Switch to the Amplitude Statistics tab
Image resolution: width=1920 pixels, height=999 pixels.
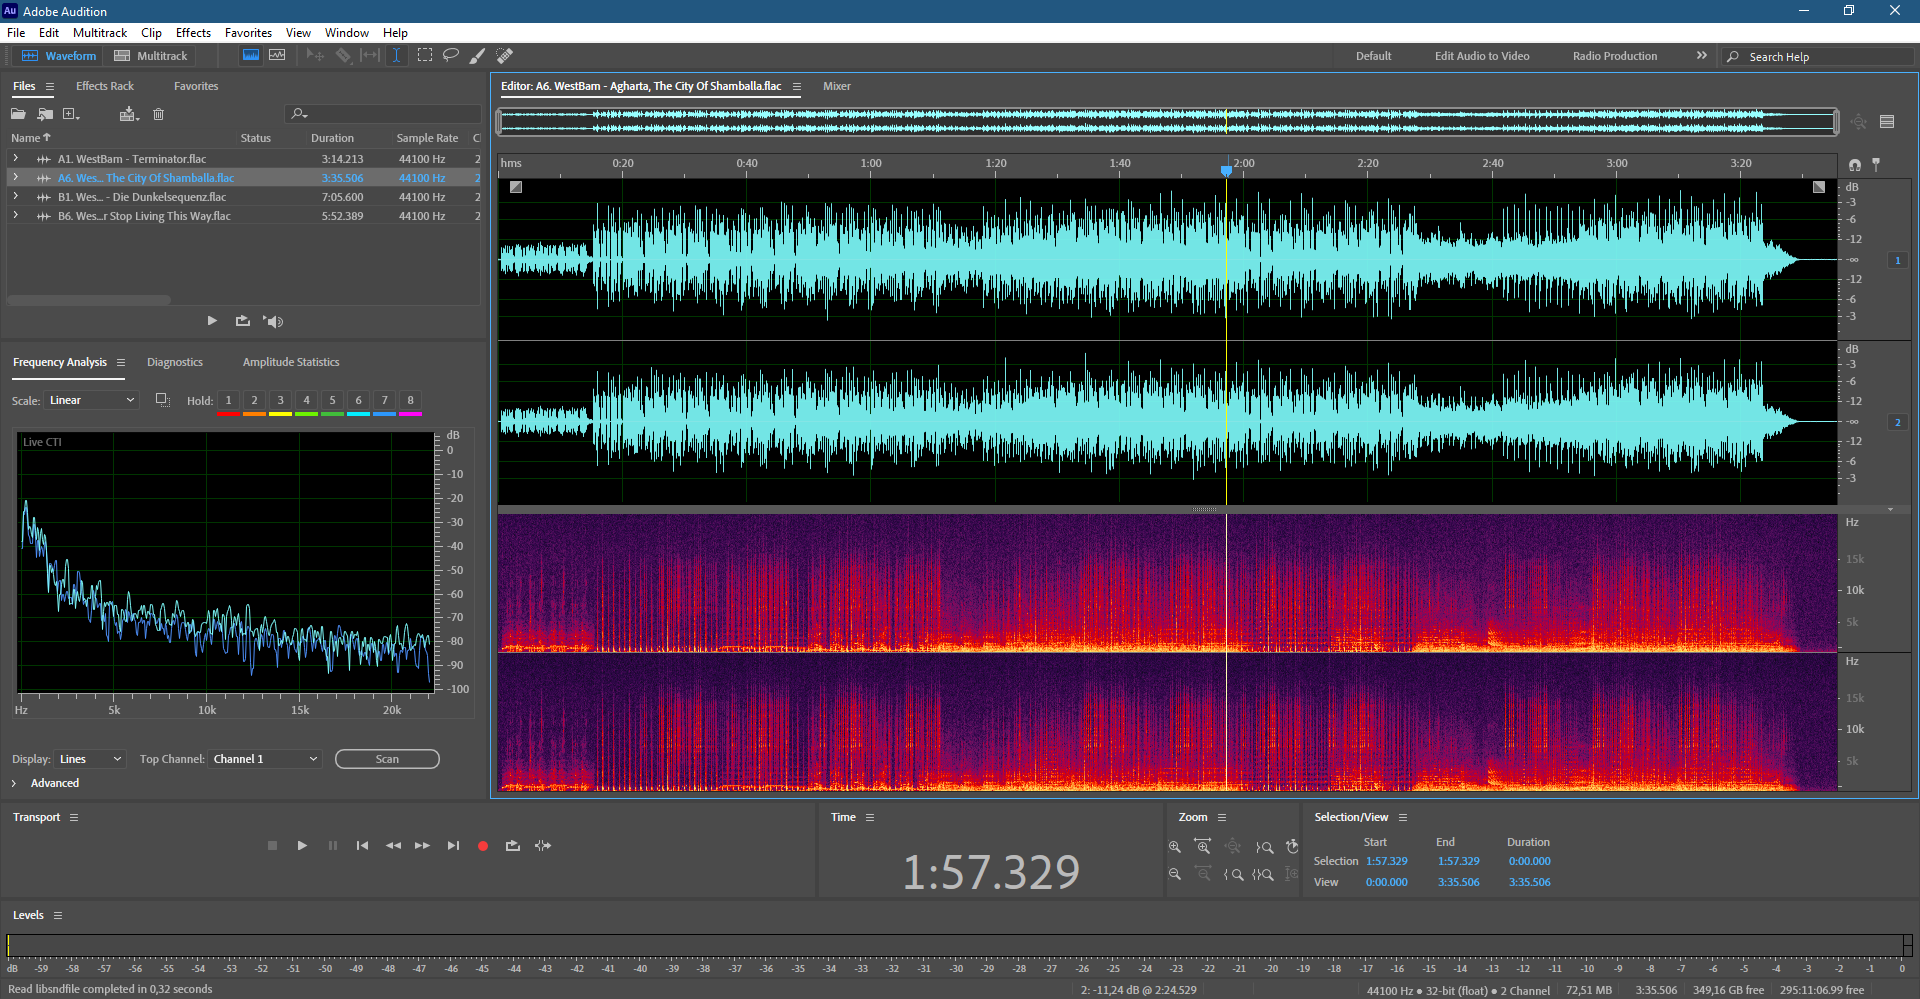coord(291,362)
